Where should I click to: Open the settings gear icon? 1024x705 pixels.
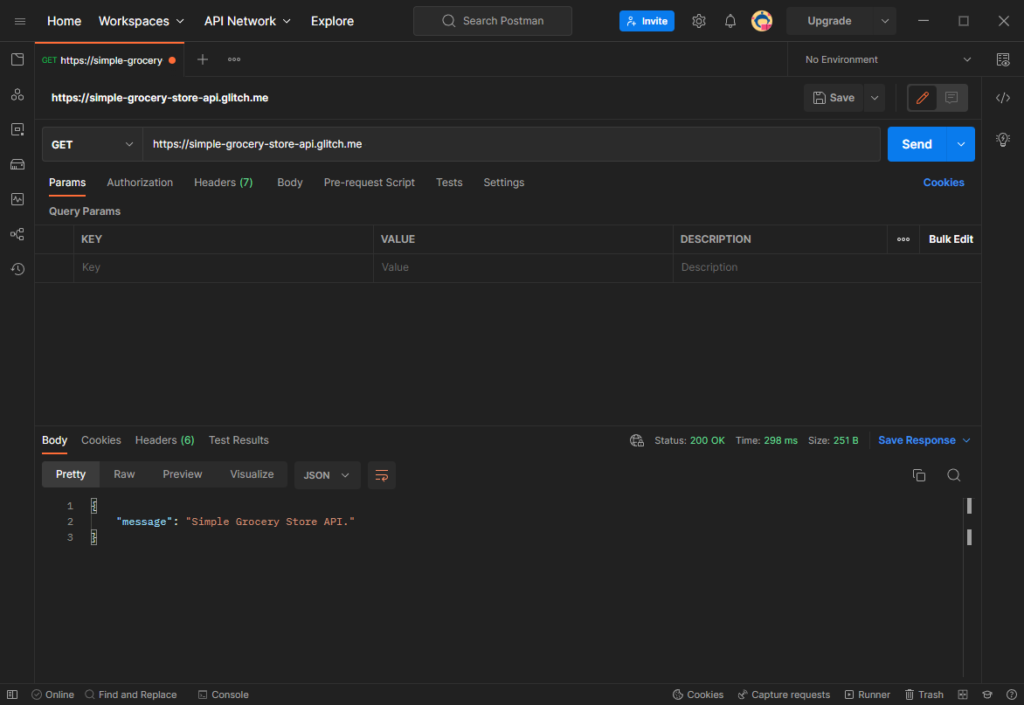pos(699,21)
